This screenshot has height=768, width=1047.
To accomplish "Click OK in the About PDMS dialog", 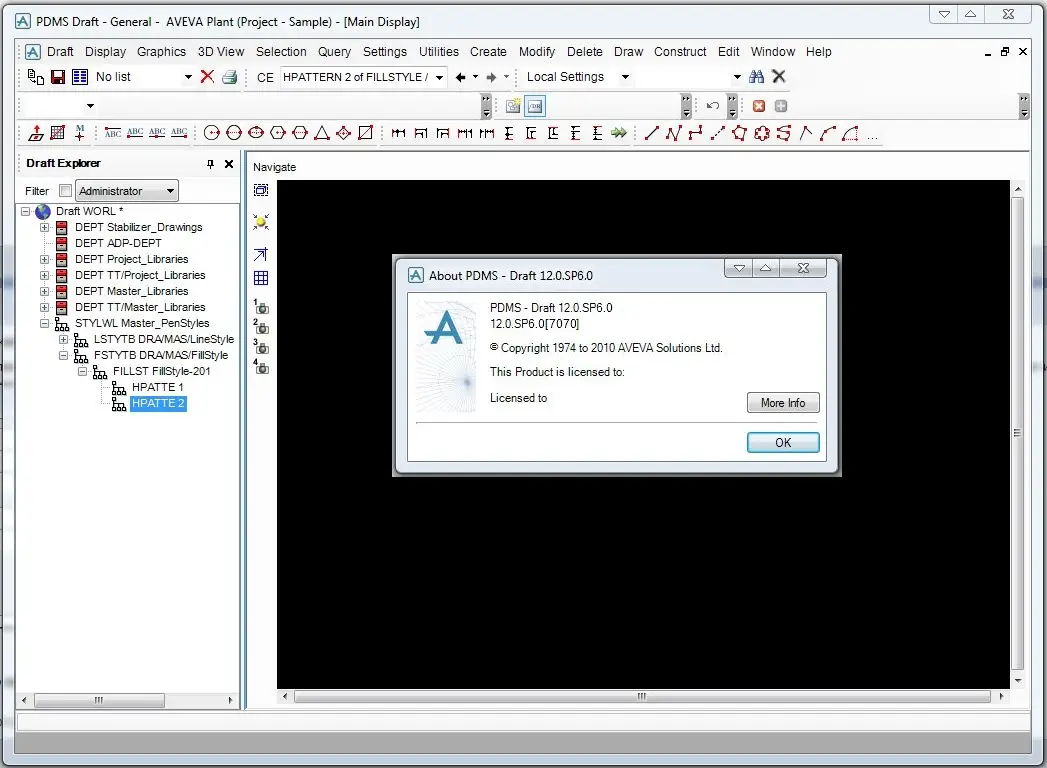I will tap(783, 443).
